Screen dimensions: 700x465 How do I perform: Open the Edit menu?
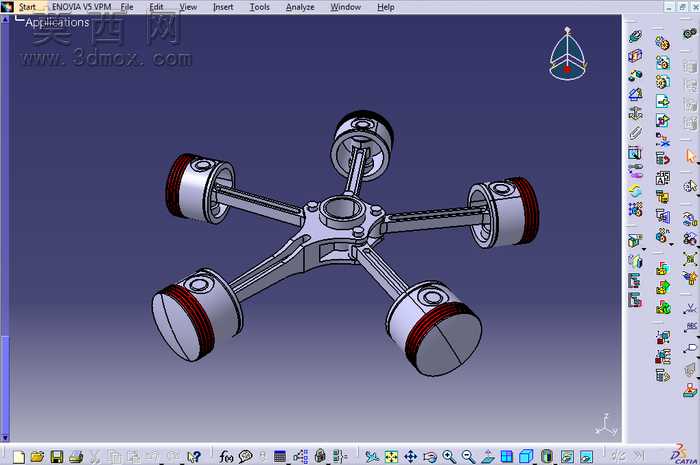tap(156, 7)
